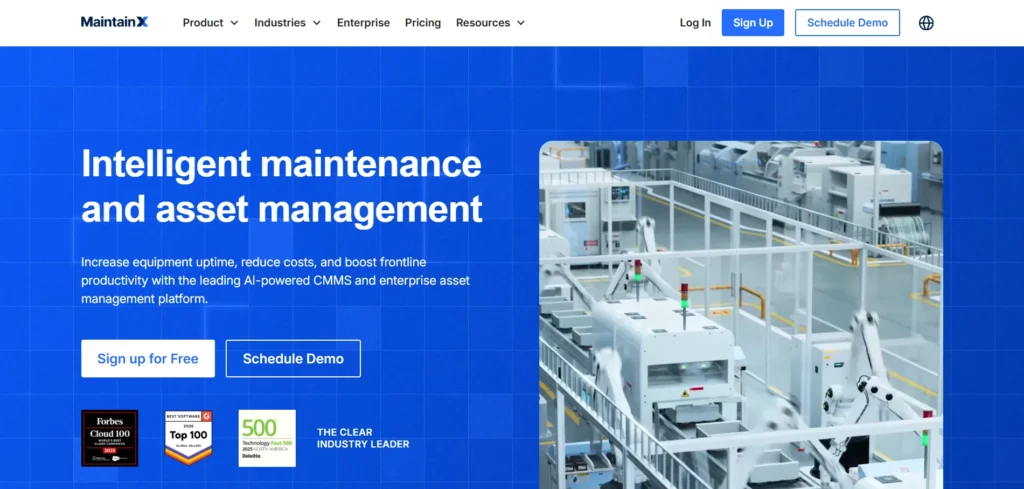
Task: Click 'THE CLEAR INDUSTRY LEADER' text
Action: [363, 438]
